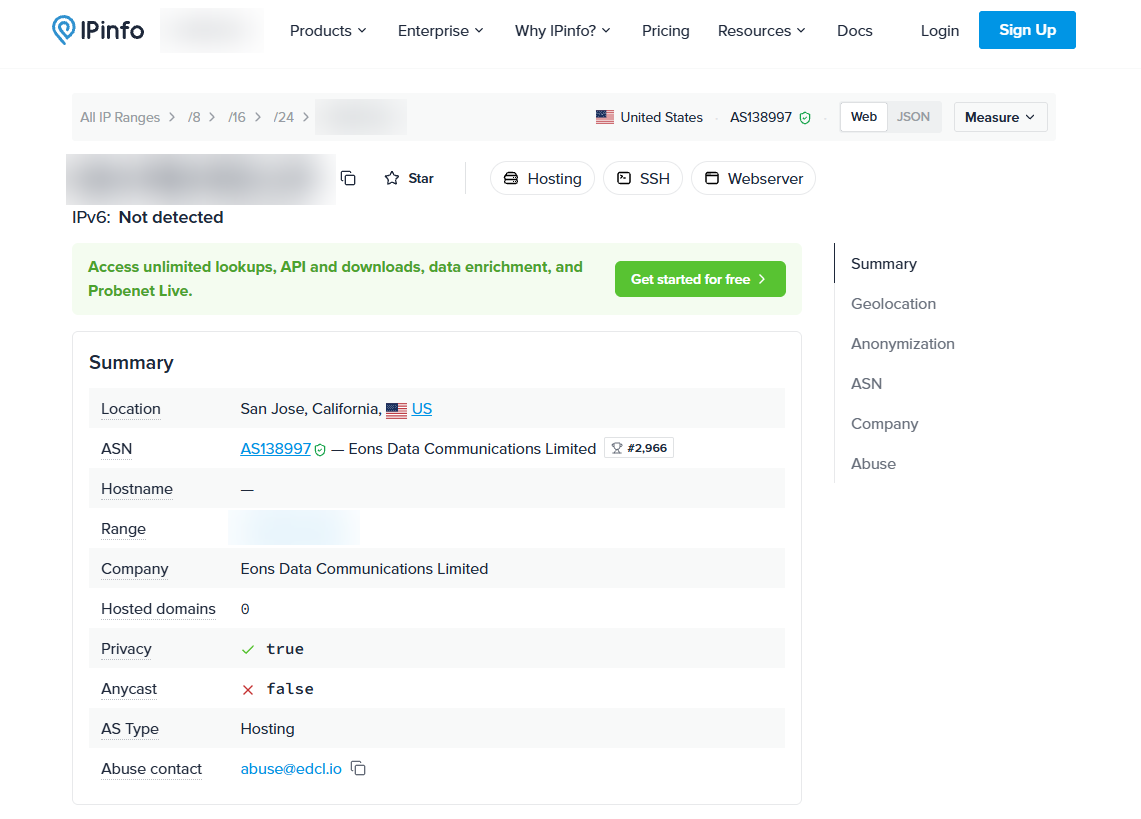This screenshot has height=819, width=1141.
Task: Expand the Why IPinfo? menu
Action: pos(562,31)
